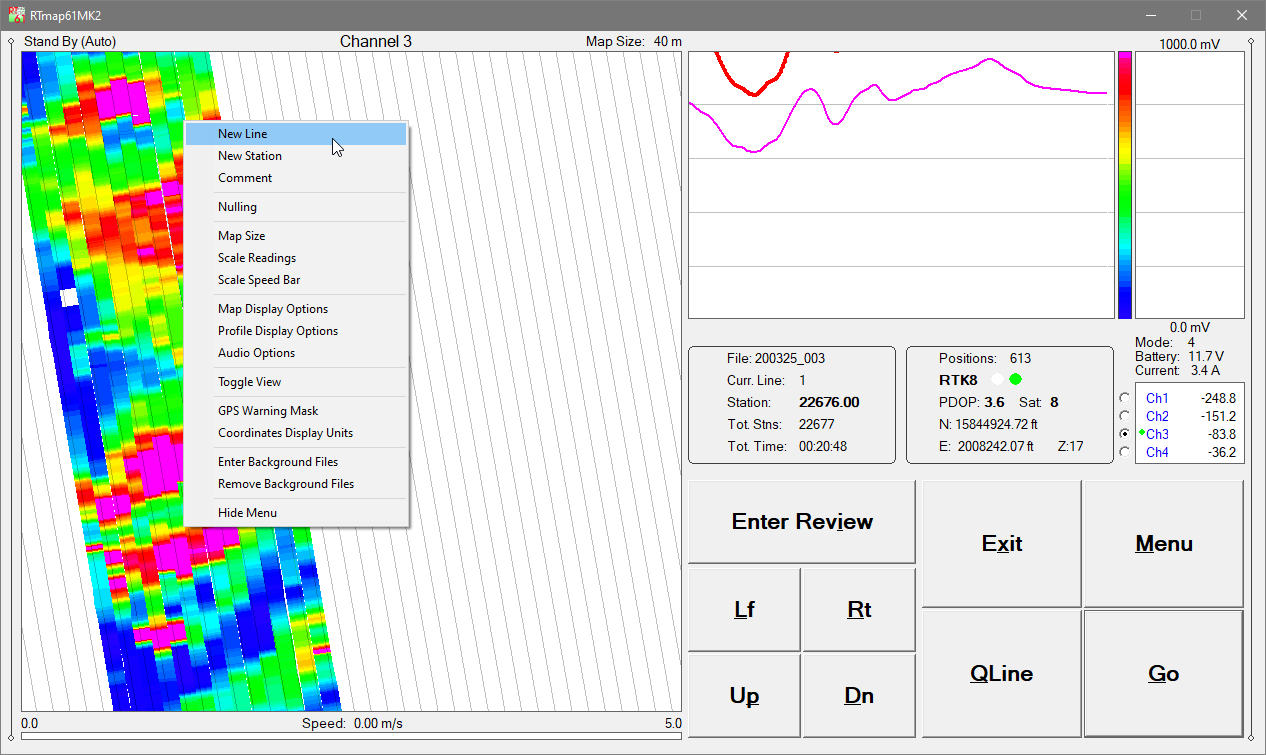This screenshot has height=755, width=1266.
Task: Open the Menu button
Action: [x=1164, y=544]
